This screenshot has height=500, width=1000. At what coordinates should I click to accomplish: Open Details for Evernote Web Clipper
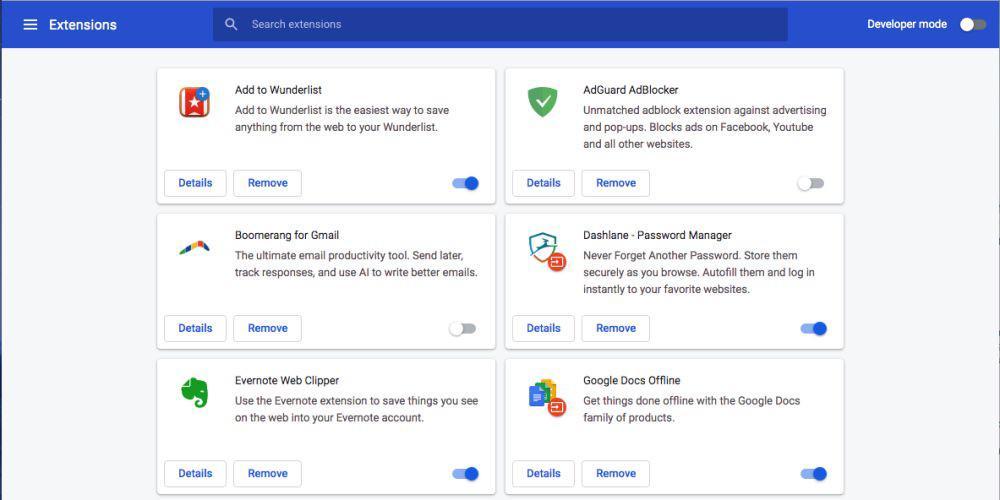195,473
